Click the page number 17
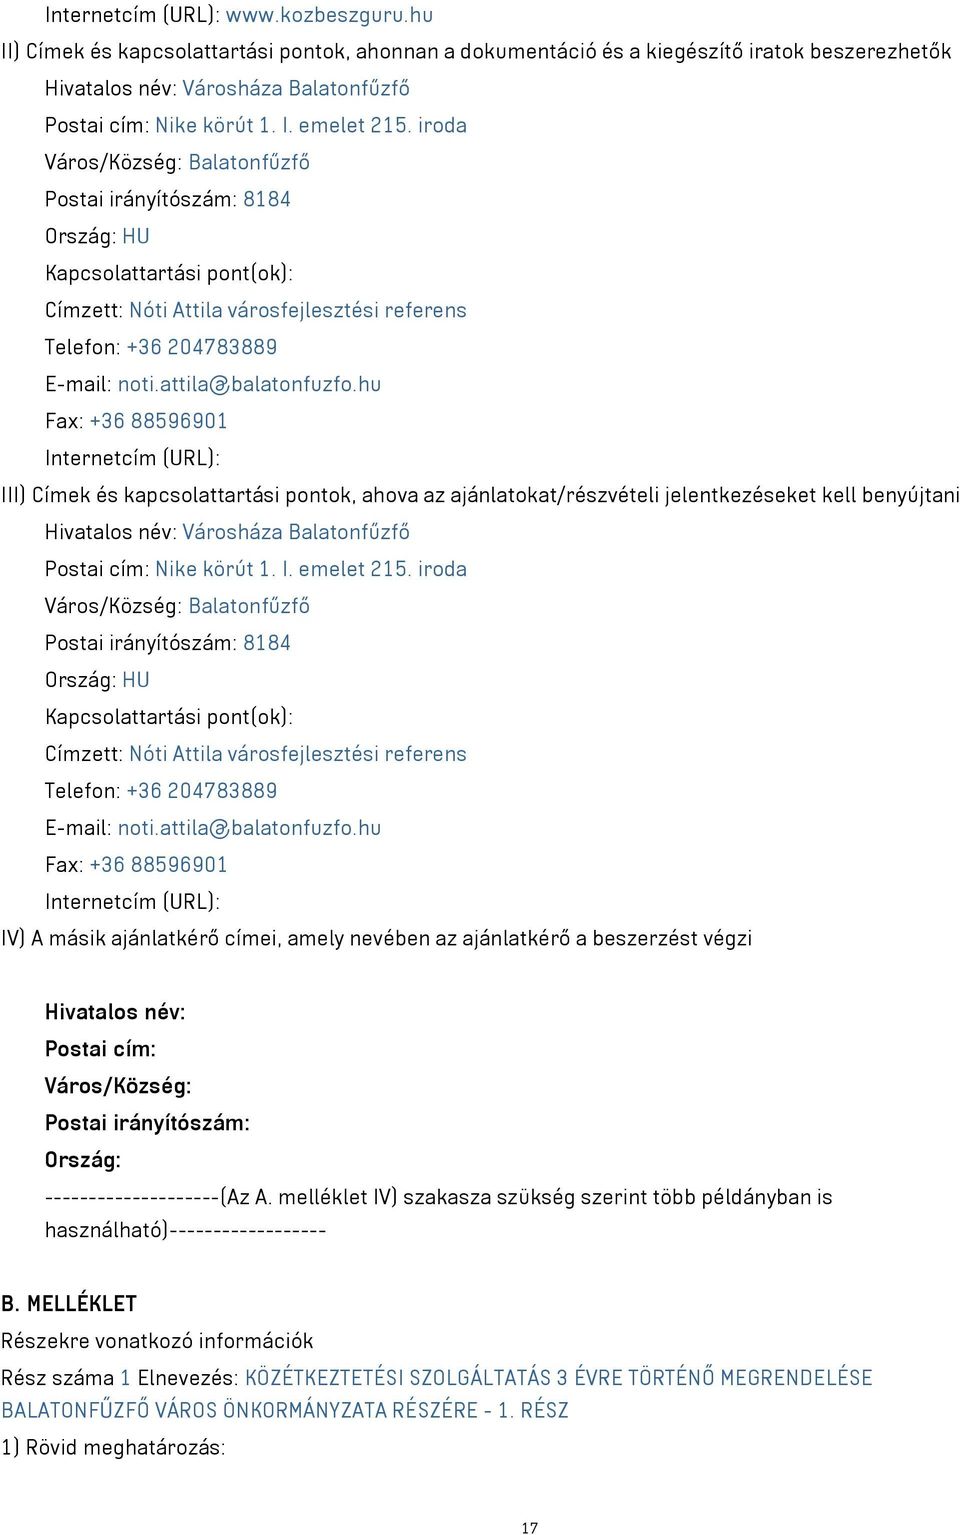The width and height of the screenshot is (960, 1535). (x=530, y=1528)
